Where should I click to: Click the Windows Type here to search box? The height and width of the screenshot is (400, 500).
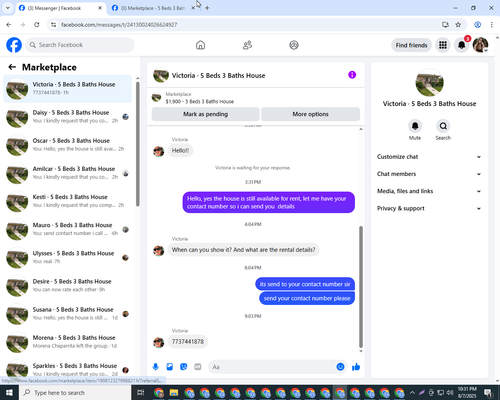click(x=74, y=392)
